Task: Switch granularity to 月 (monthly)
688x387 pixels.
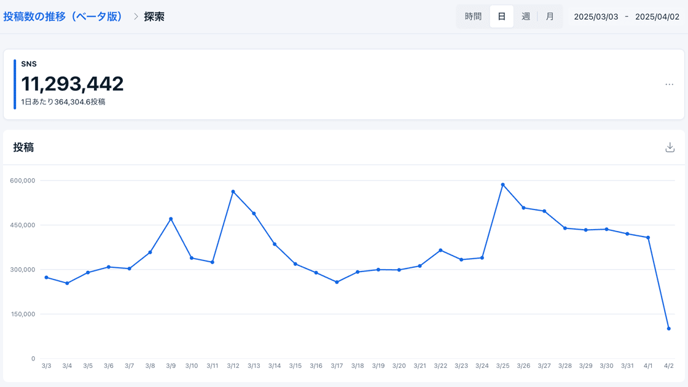Action: 549,17
